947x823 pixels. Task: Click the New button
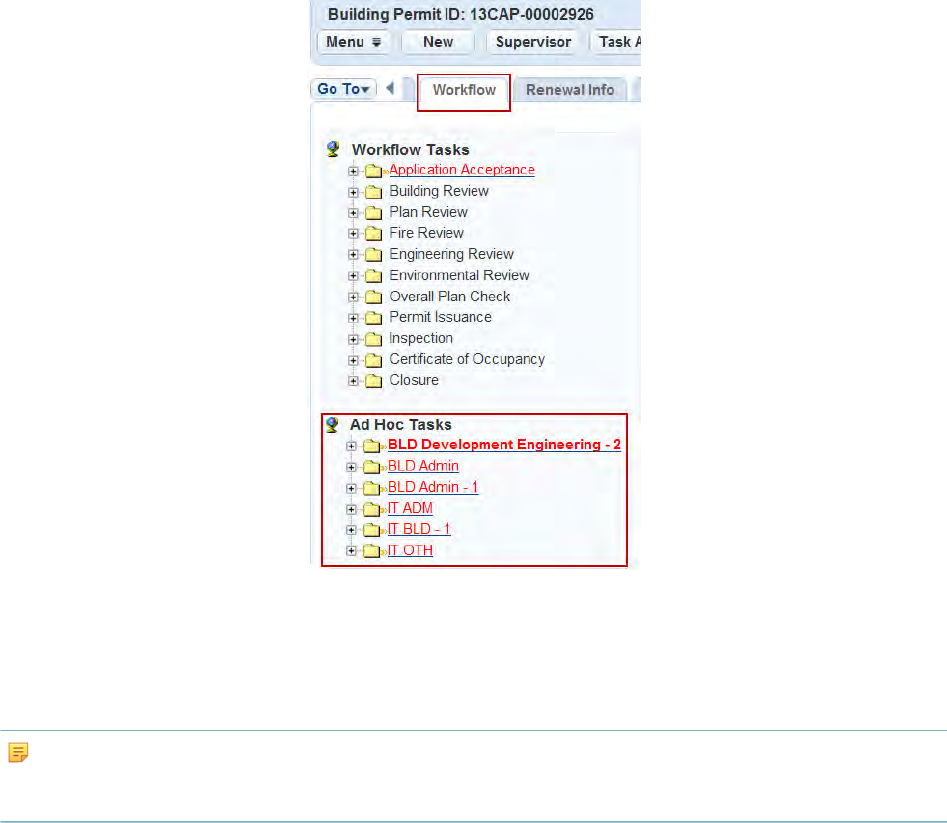coord(438,42)
